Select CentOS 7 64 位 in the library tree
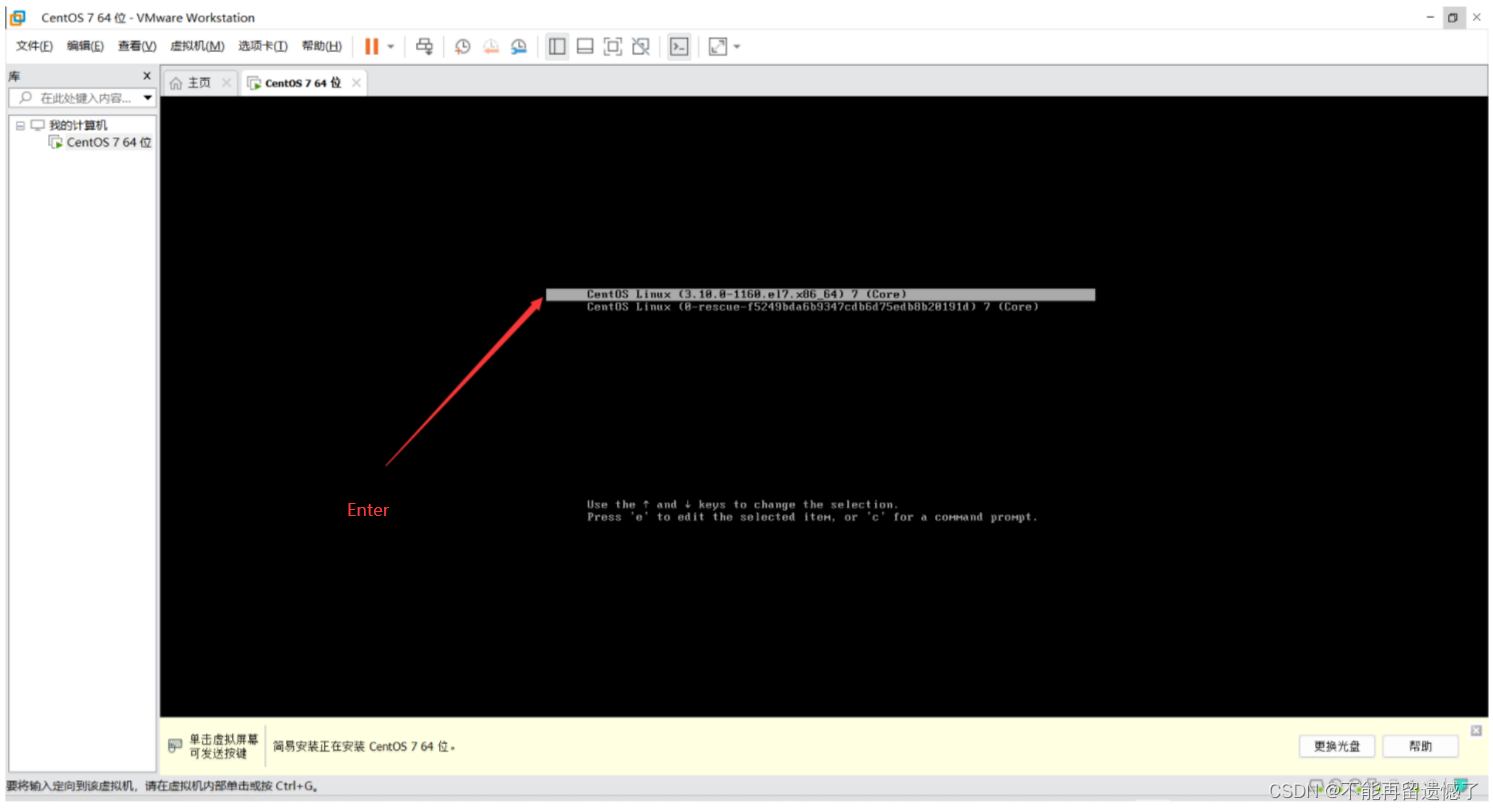This screenshot has height=810, width=1493. click(x=109, y=142)
